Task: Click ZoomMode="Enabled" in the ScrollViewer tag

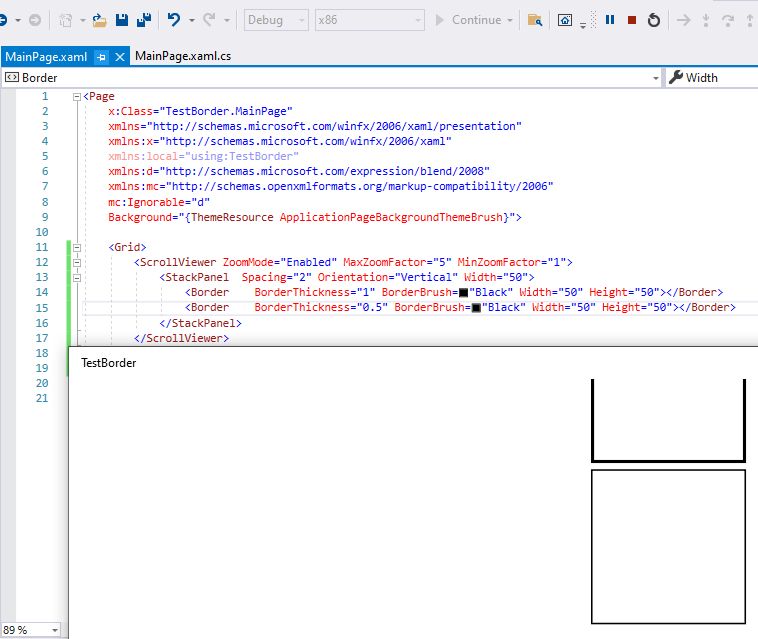Action: point(279,262)
